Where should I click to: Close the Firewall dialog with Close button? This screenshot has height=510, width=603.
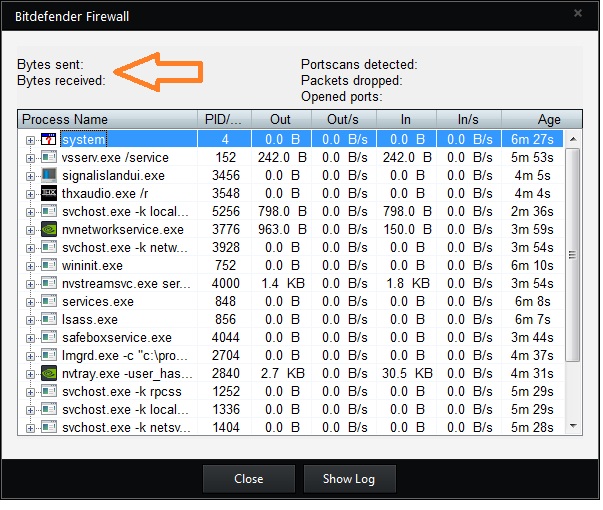tap(249, 479)
